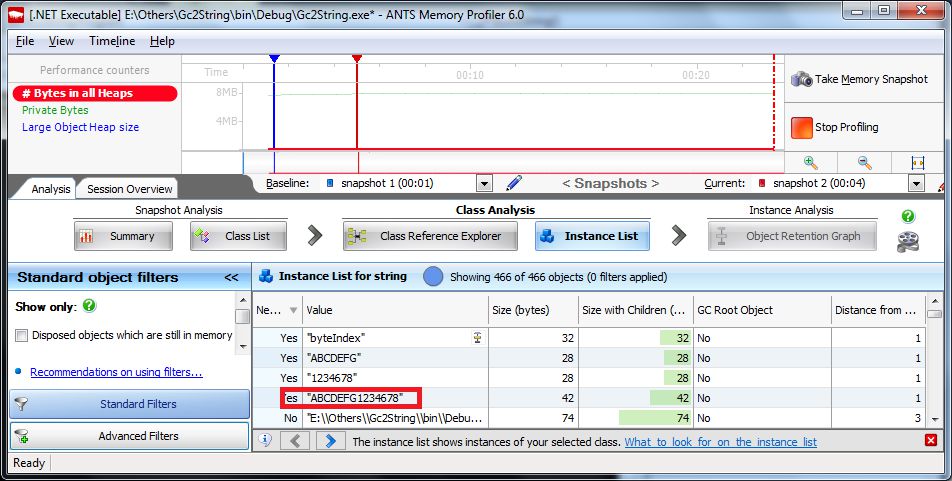Open the Help menu
Screen dimensions: 952x481
pyautogui.click(x=162, y=41)
